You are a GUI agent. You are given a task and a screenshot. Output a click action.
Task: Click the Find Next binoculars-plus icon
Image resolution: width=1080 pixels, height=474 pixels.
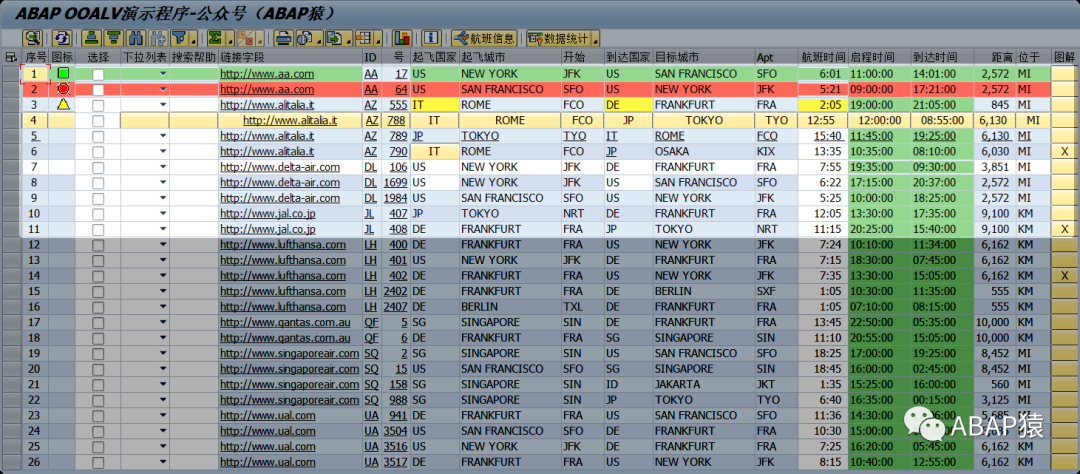pyautogui.click(x=156, y=38)
